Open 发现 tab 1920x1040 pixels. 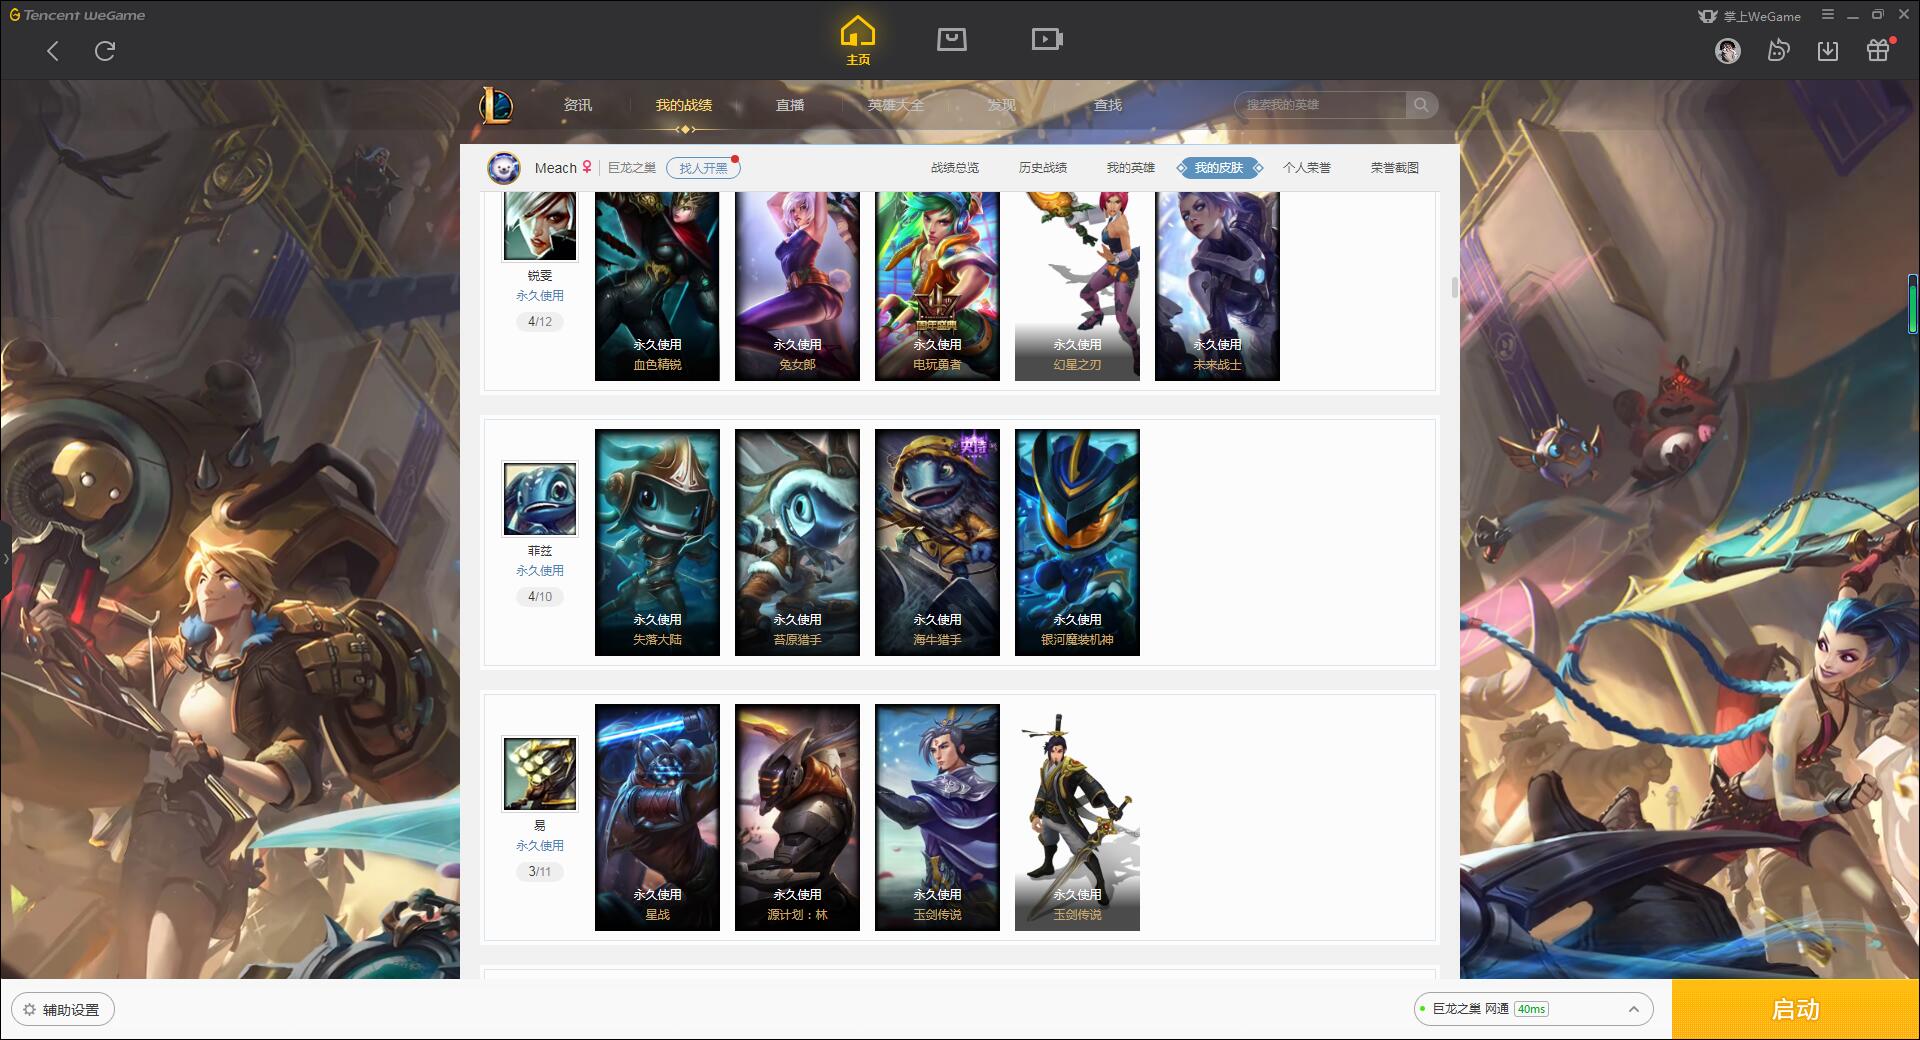1001,105
